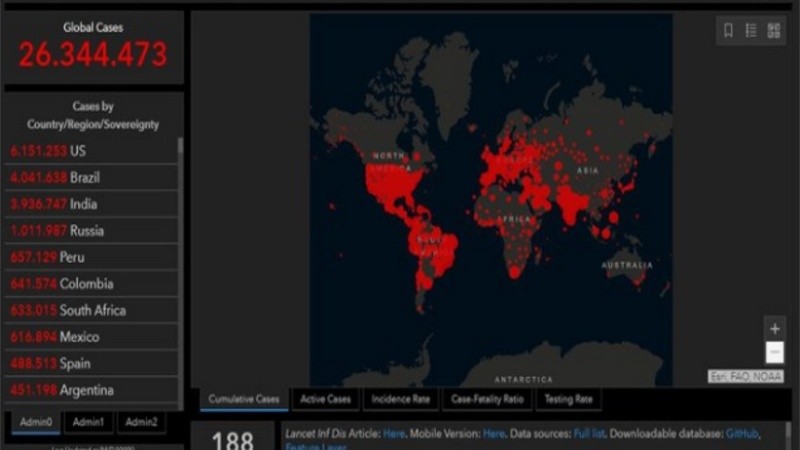Open the bookmarks icon on the map
The height and width of the screenshot is (450, 800).
(x=728, y=30)
